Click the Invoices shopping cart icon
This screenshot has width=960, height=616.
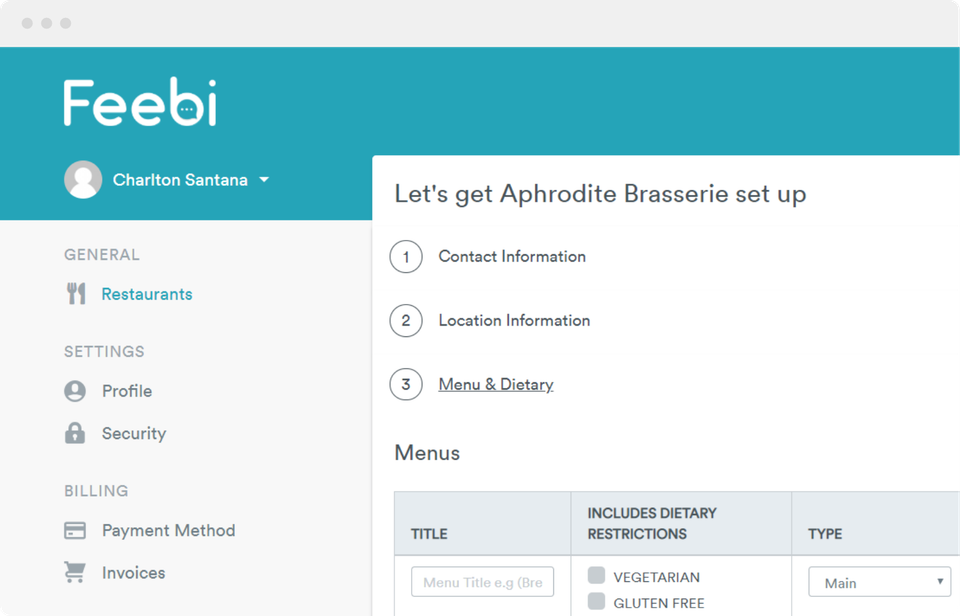point(75,573)
